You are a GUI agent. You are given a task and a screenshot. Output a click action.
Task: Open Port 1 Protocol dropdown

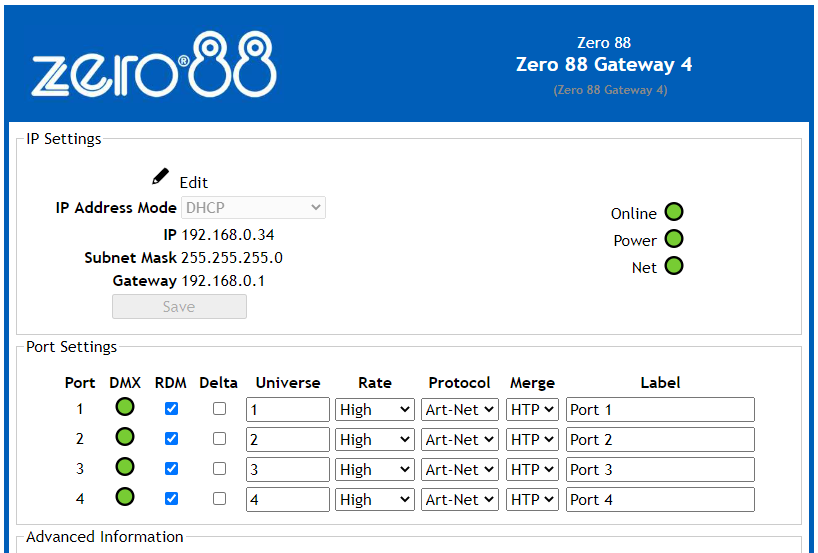click(x=460, y=410)
